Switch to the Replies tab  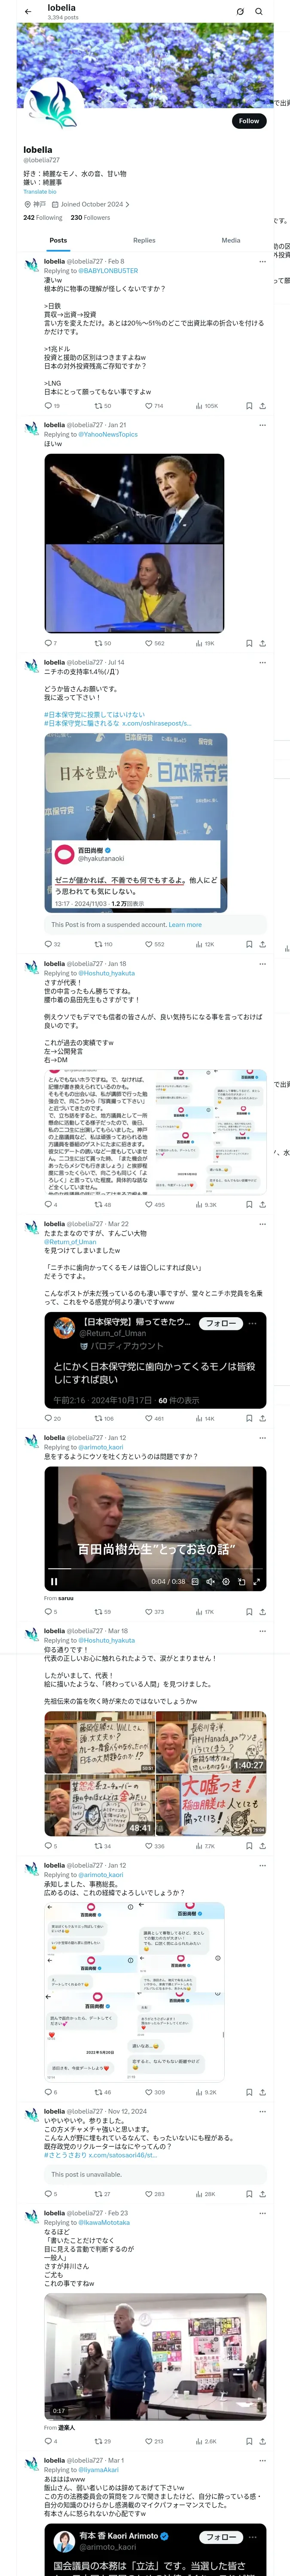(x=144, y=240)
